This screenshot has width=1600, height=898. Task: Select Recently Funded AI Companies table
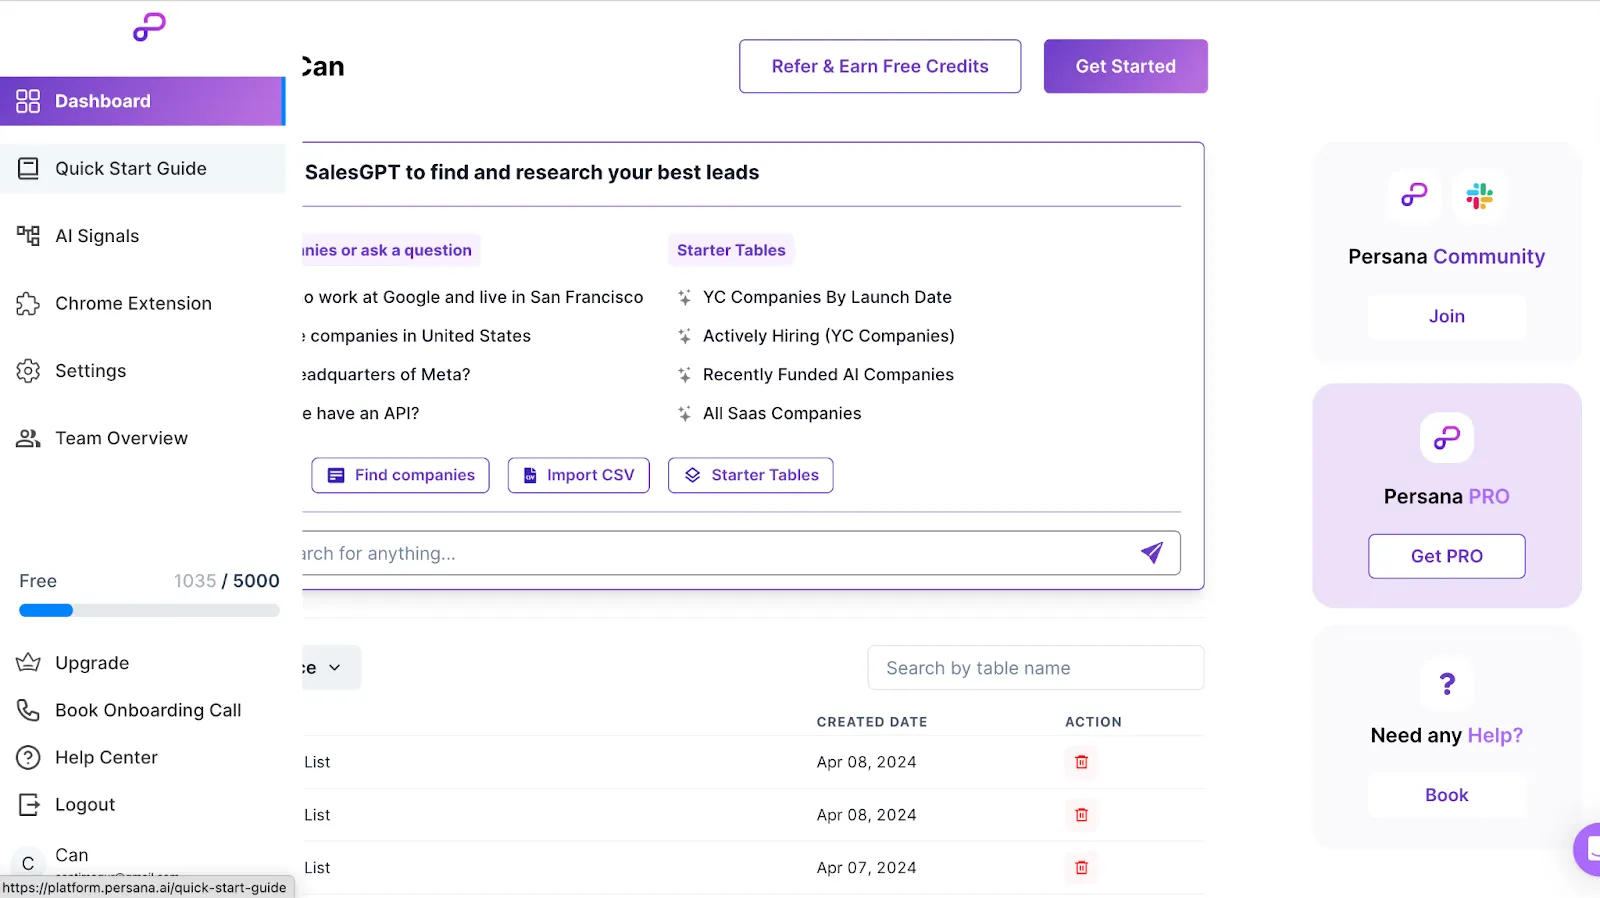tap(828, 375)
